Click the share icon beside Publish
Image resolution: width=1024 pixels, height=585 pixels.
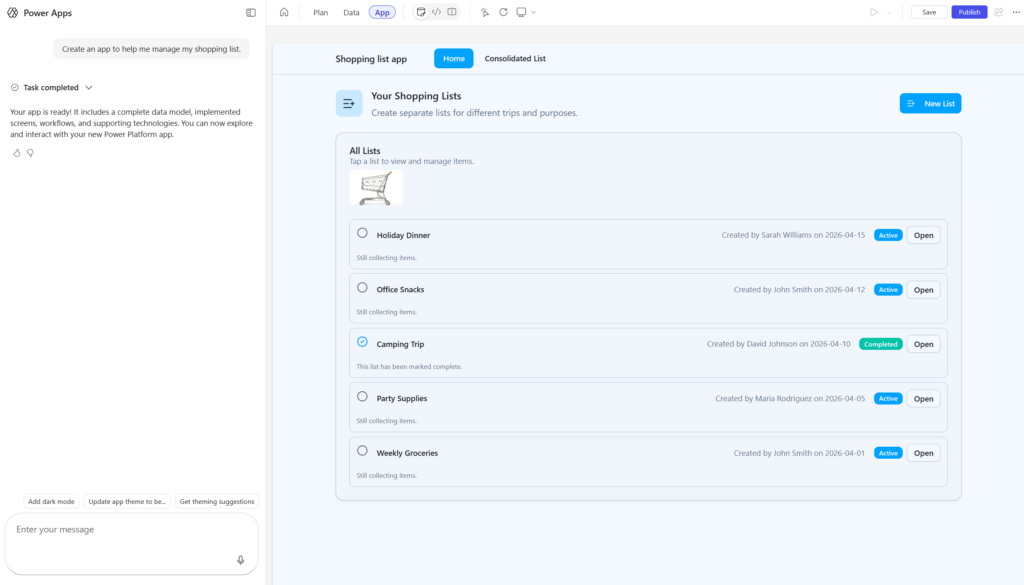[x=999, y=12]
